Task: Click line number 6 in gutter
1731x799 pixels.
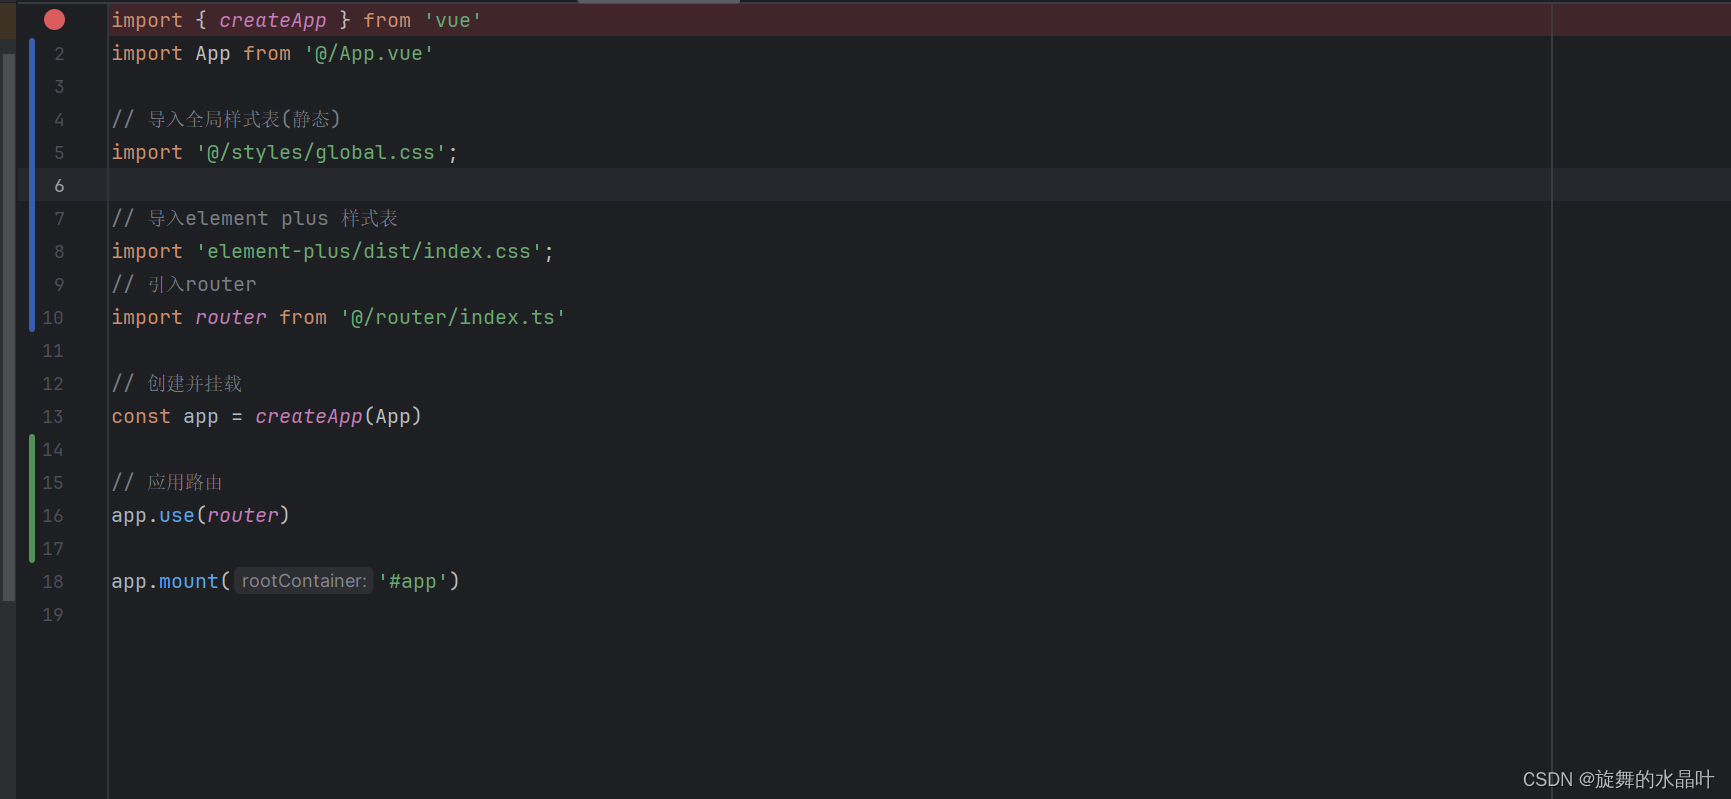Action: click(x=59, y=185)
